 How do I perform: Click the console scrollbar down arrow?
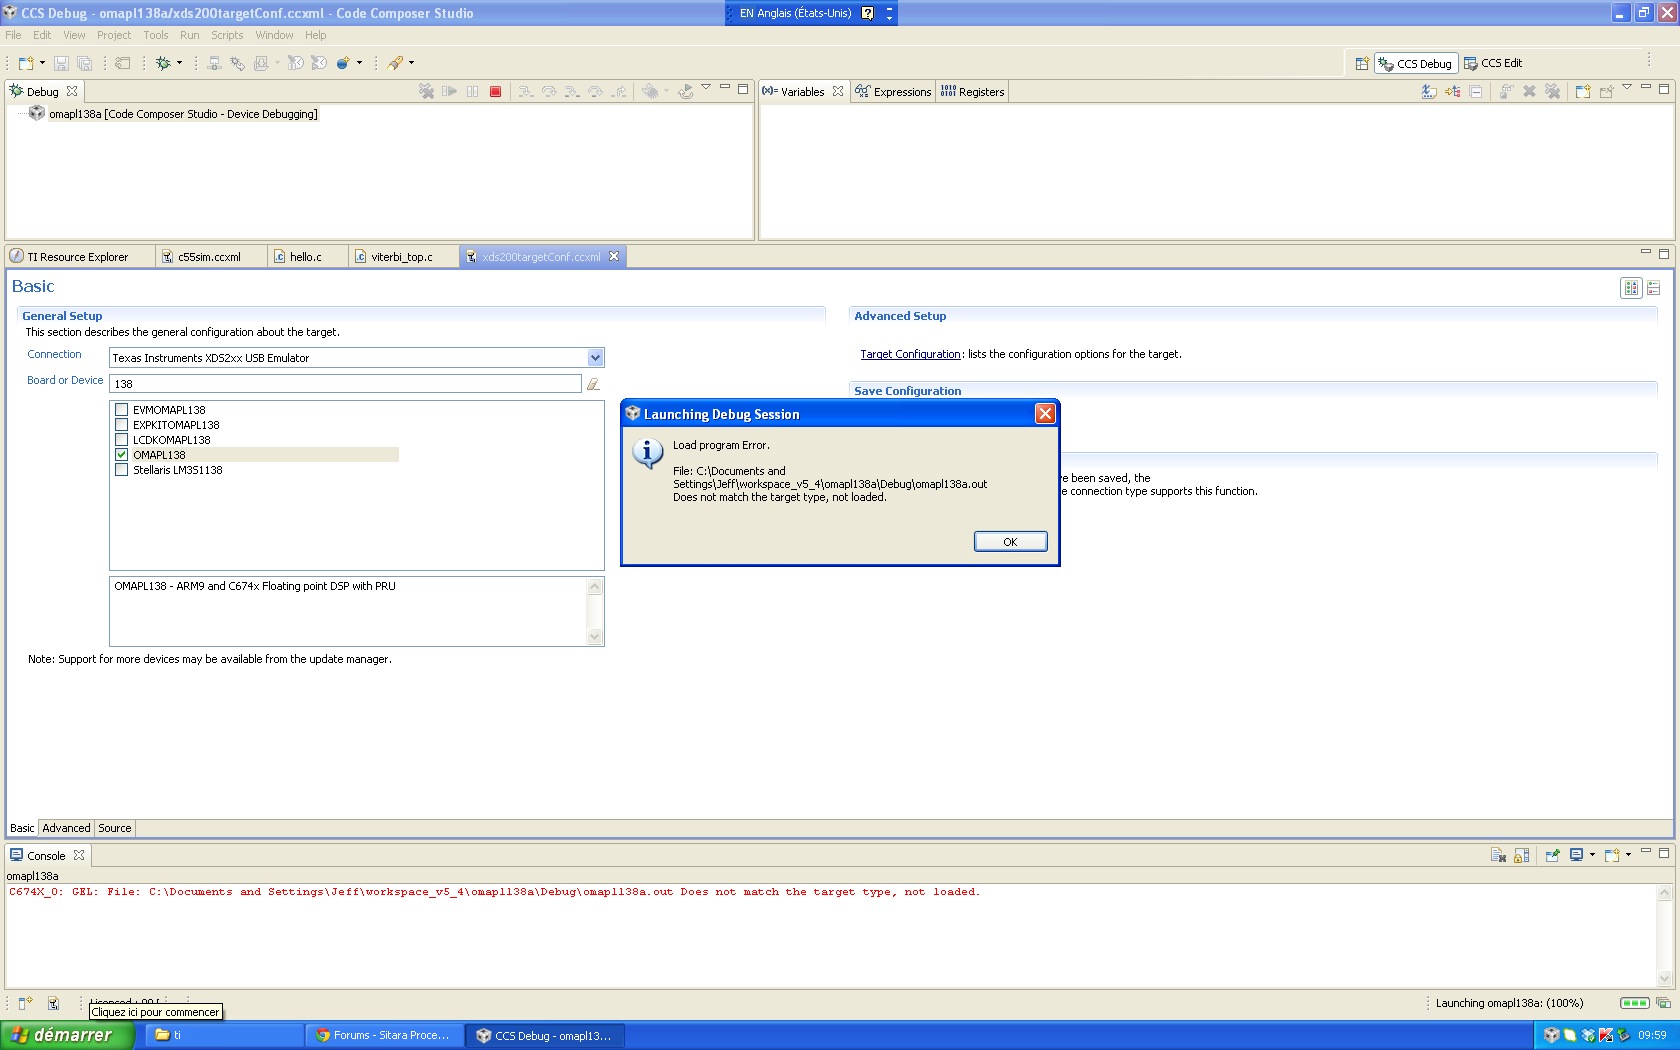[1664, 979]
